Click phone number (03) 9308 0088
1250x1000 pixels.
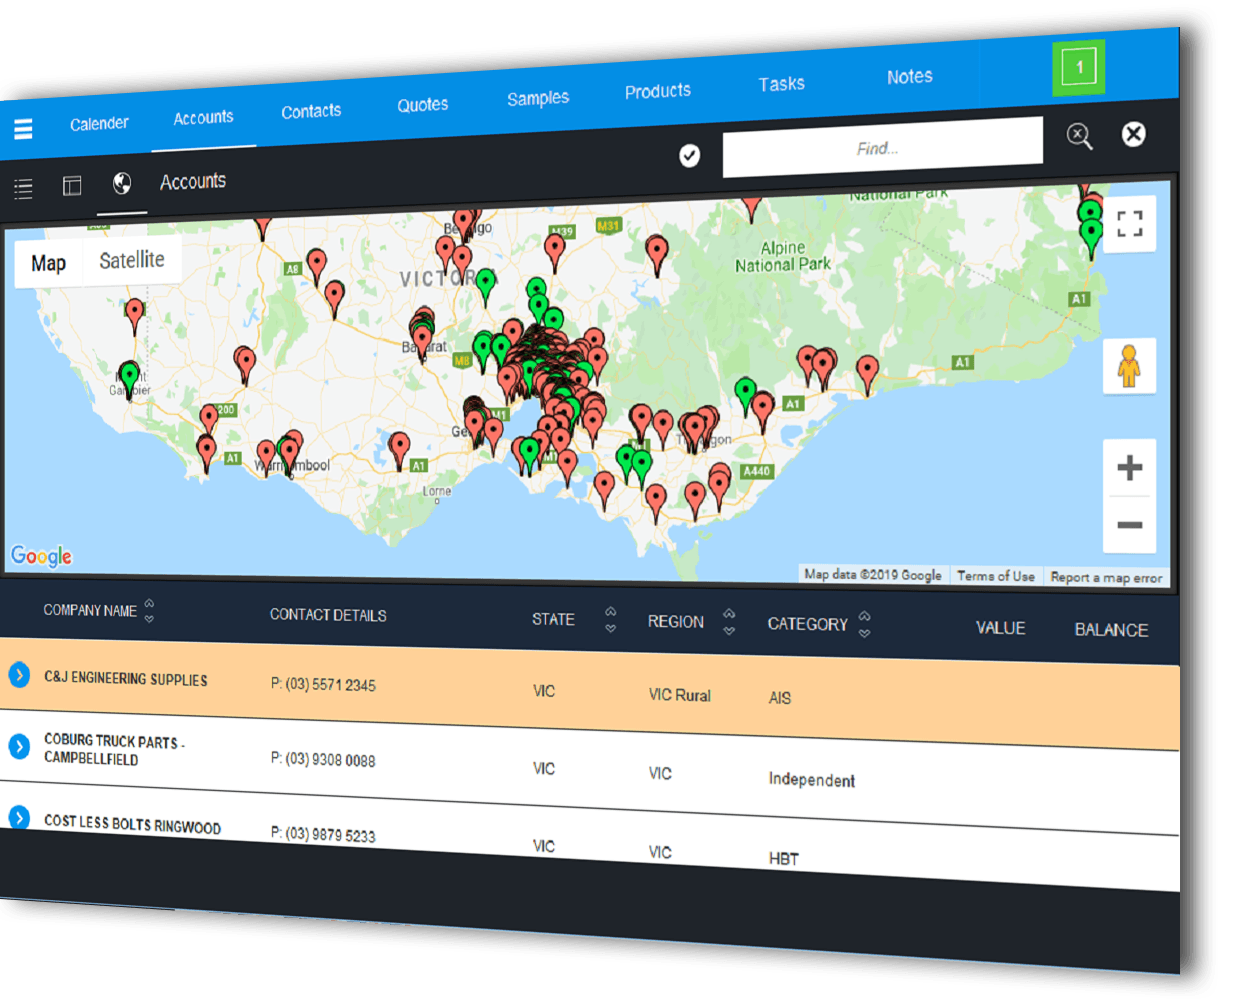point(323,759)
